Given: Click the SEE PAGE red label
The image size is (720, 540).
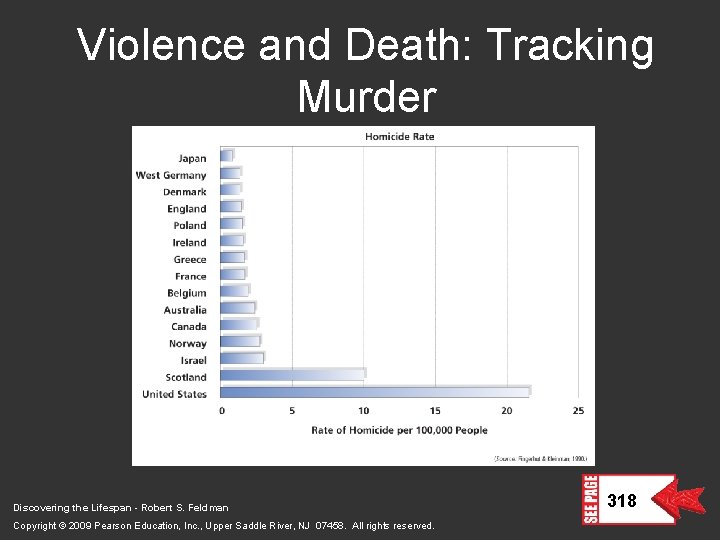Looking at the screenshot, I should pyautogui.click(x=591, y=499).
